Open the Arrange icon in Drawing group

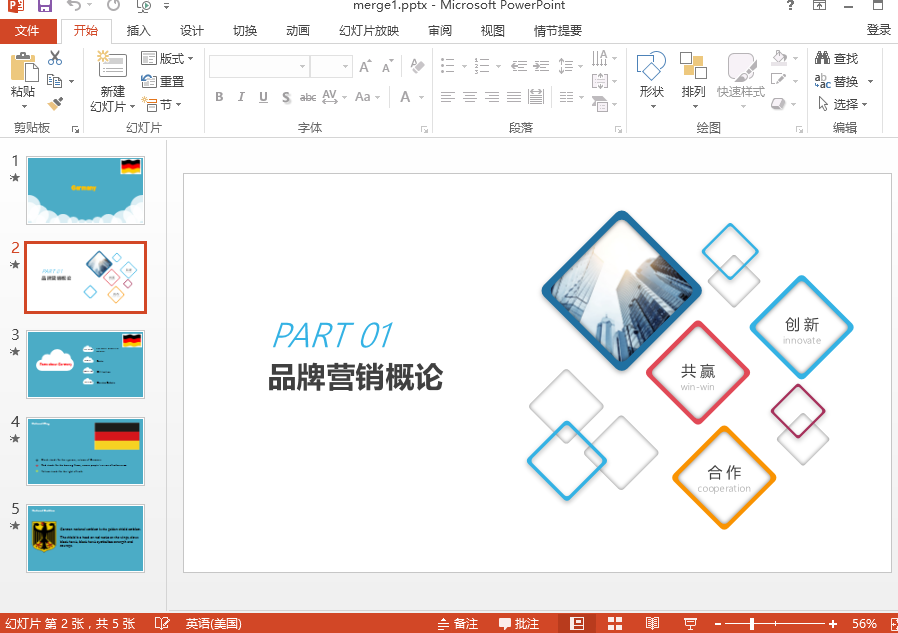pyautogui.click(x=694, y=66)
